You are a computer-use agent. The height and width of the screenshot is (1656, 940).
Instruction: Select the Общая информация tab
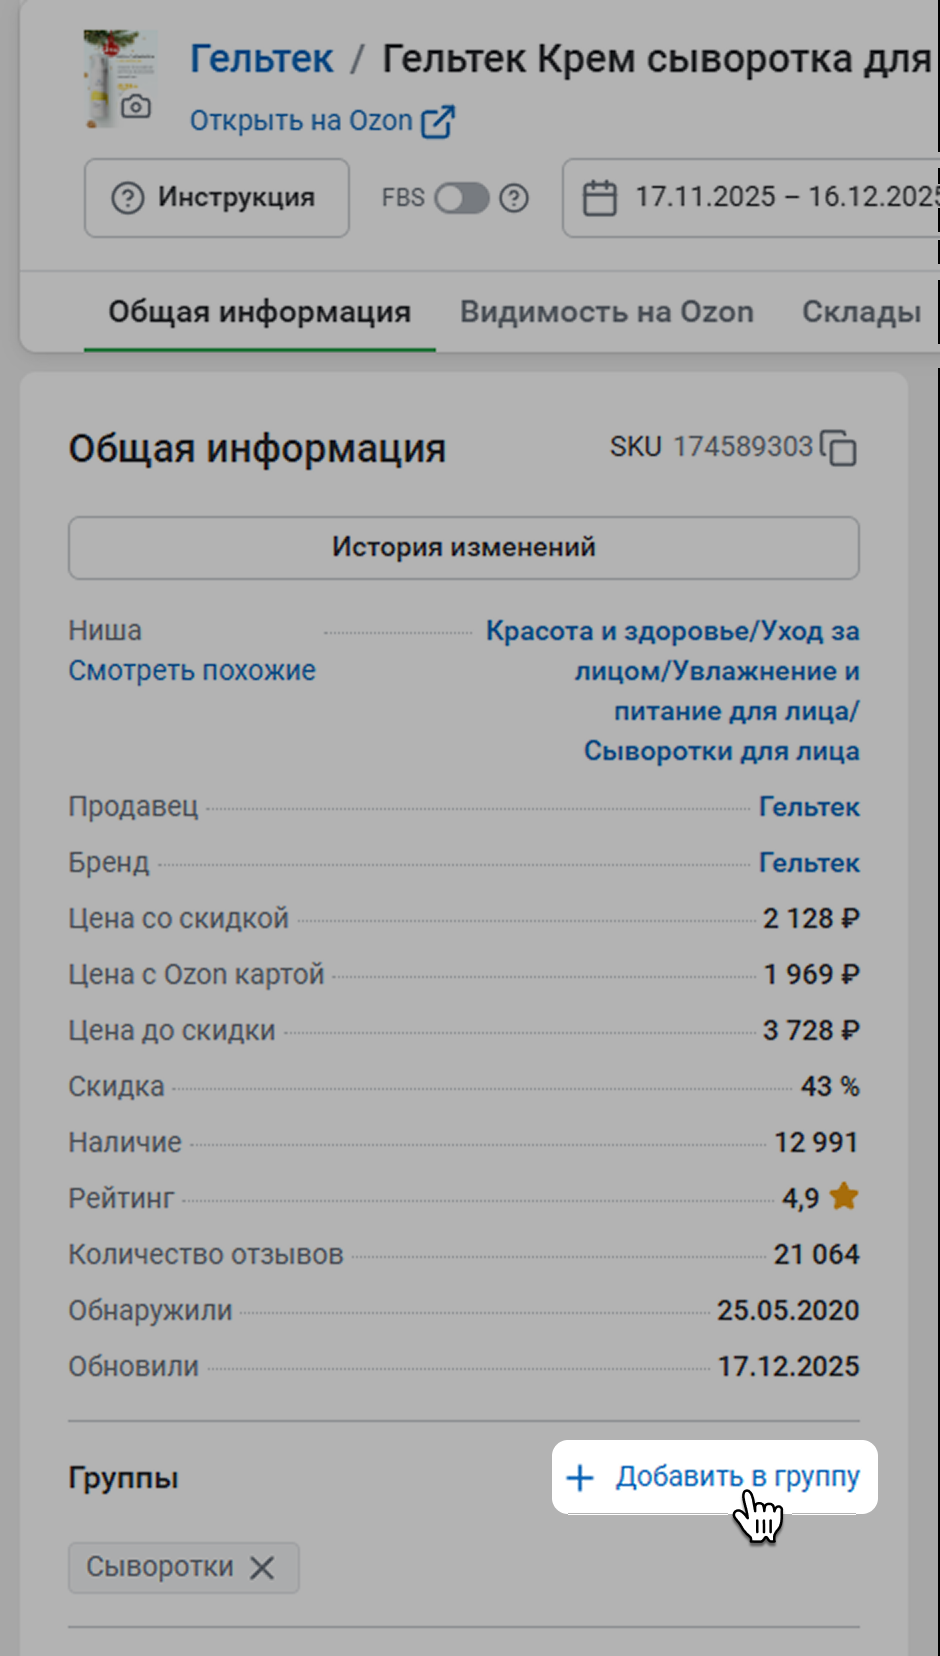click(x=259, y=312)
